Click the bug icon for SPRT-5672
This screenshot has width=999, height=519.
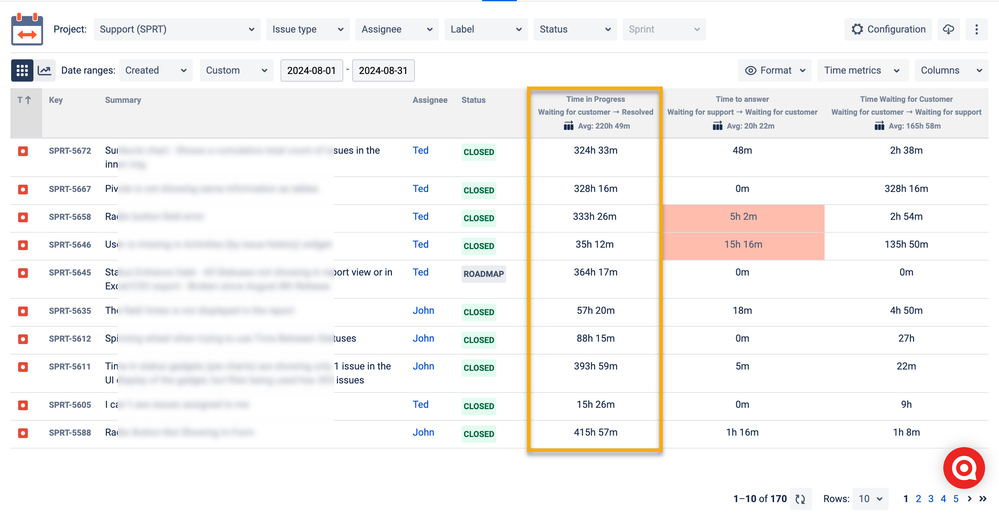pyautogui.click(x=23, y=152)
